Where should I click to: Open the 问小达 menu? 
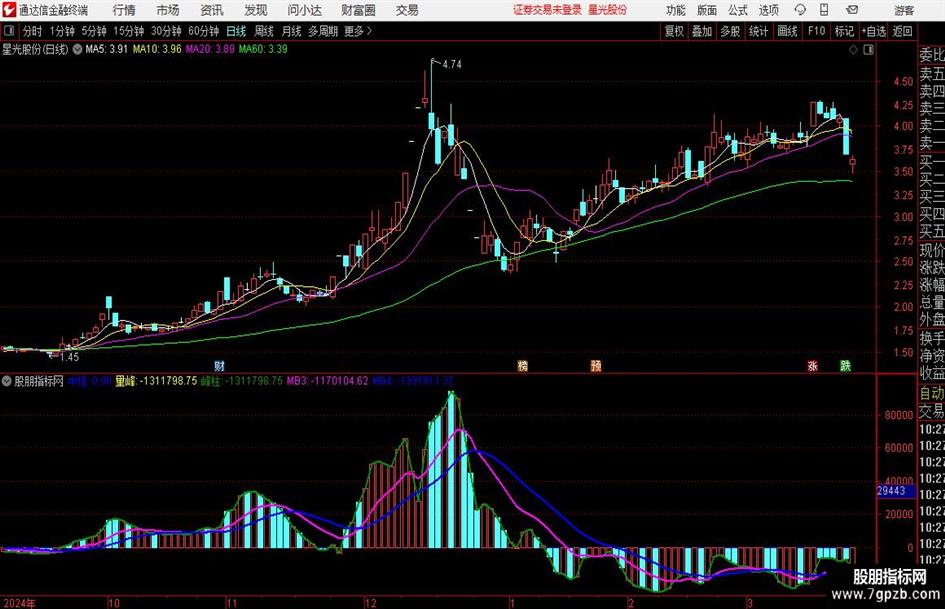(304, 10)
